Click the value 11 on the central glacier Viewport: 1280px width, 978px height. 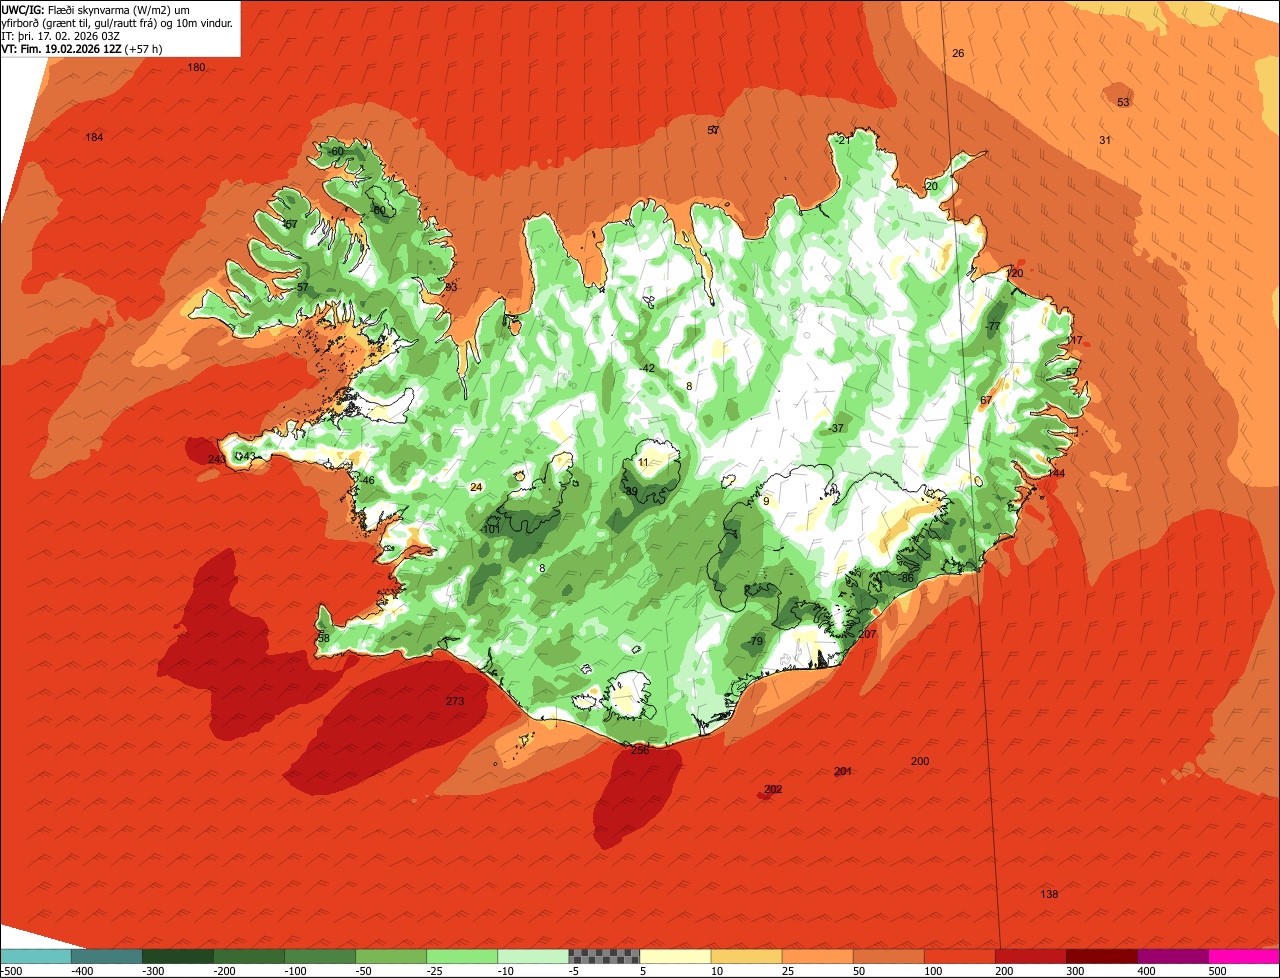click(643, 462)
